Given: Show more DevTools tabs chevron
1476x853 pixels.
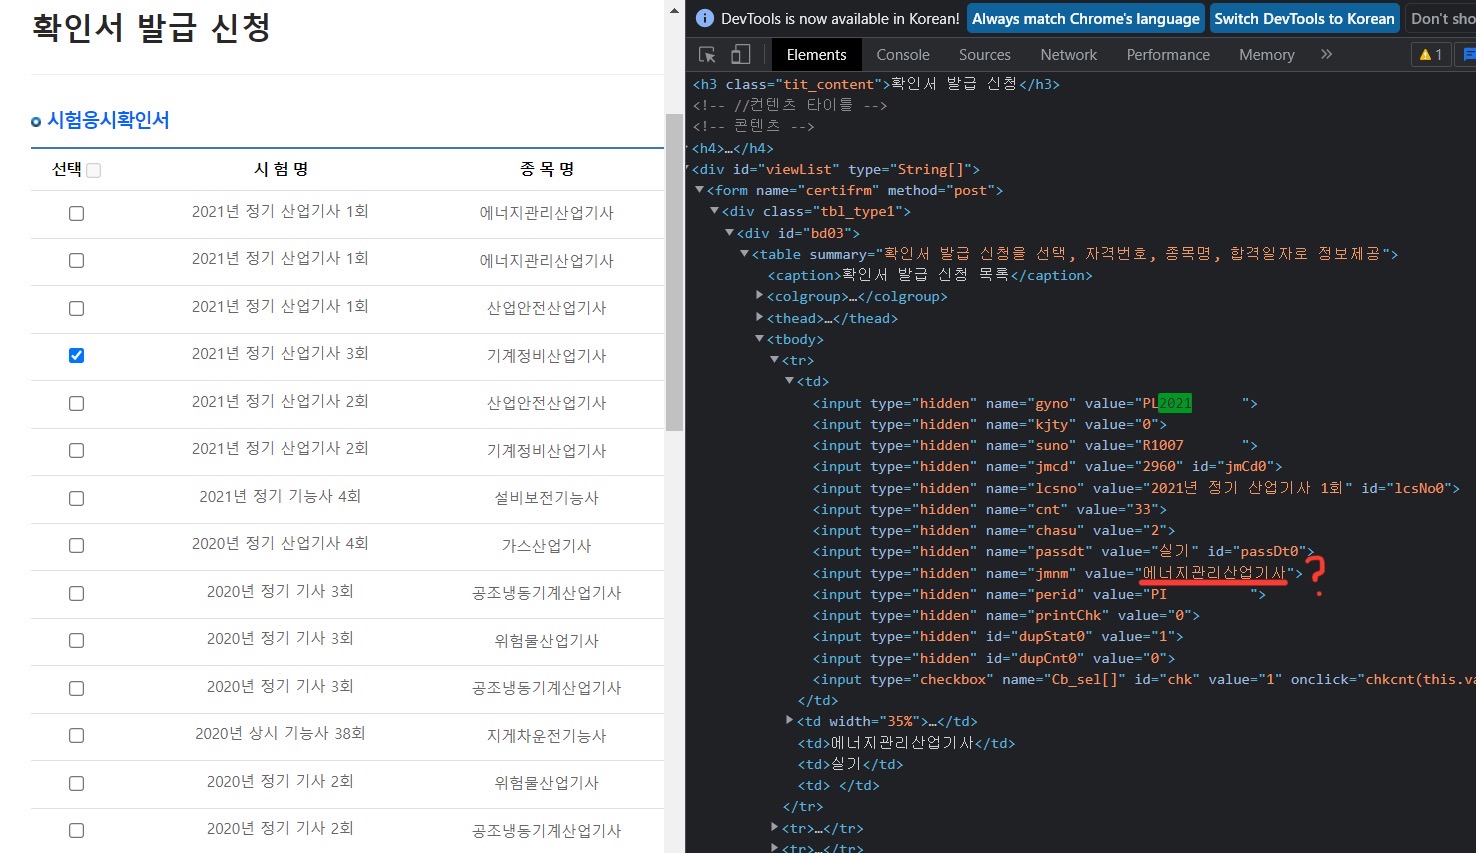Looking at the screenshot, I should click(x=1326, y=55).
